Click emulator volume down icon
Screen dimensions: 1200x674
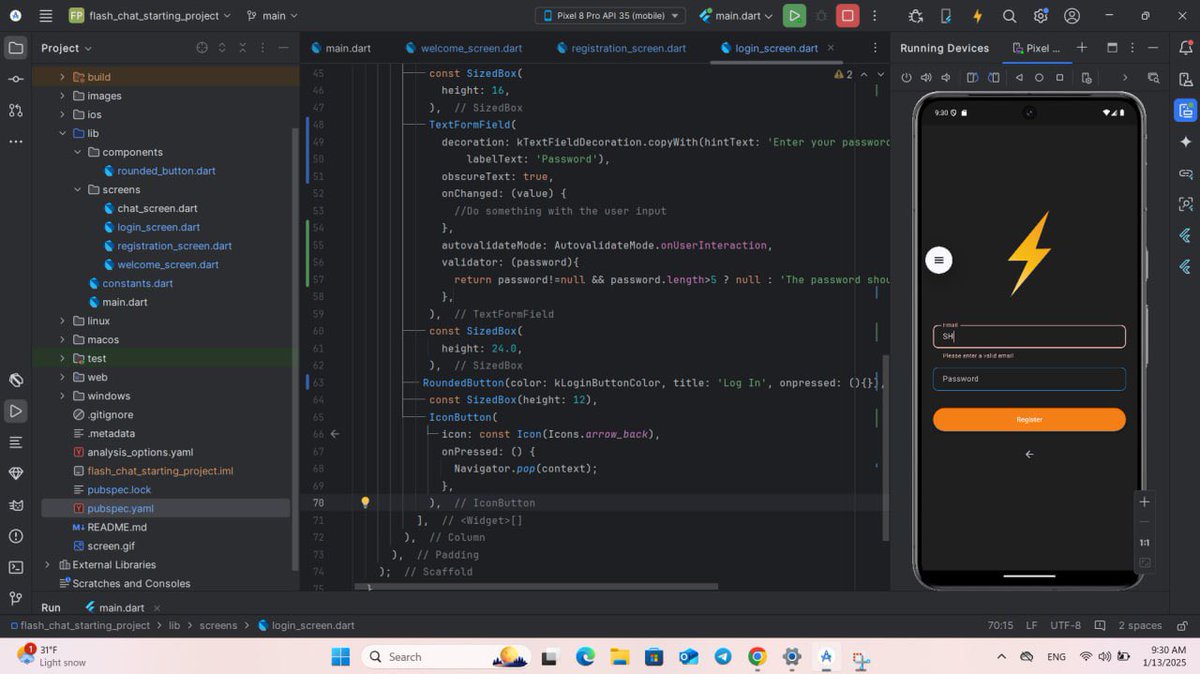tap(945, 77)
